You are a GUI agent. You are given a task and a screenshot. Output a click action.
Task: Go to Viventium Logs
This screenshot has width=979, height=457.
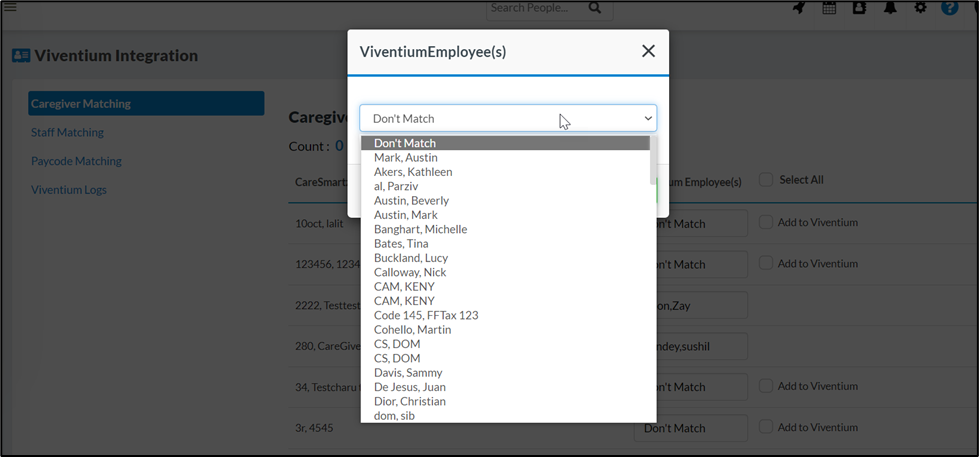tap(68, 190)
